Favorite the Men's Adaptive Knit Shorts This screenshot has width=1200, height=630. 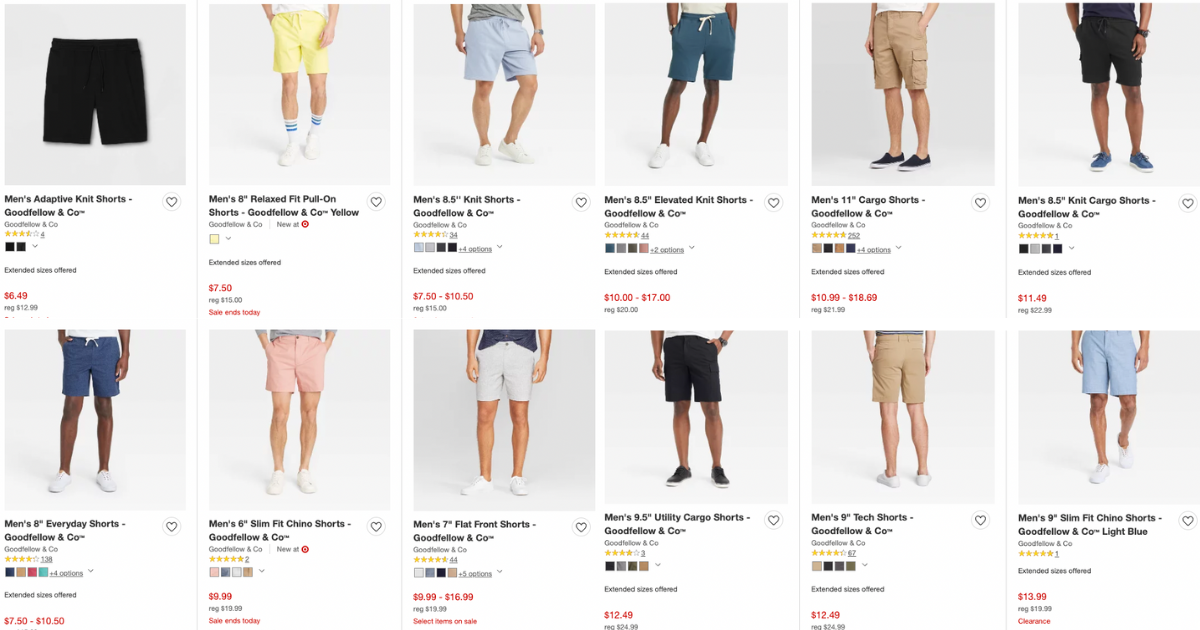pyautogui.click(x=171, y=202)
